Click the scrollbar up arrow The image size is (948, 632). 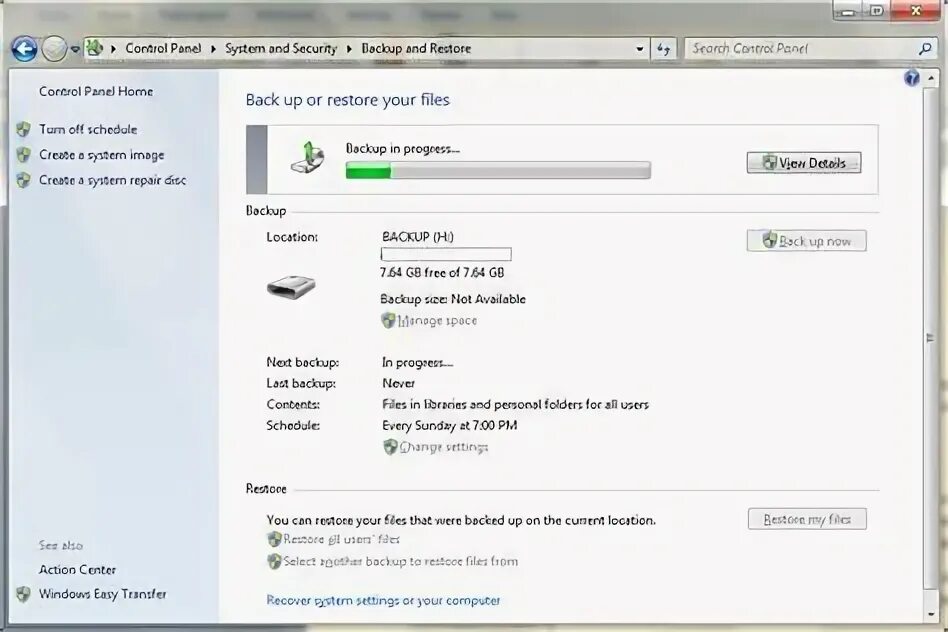pos(931,79)
